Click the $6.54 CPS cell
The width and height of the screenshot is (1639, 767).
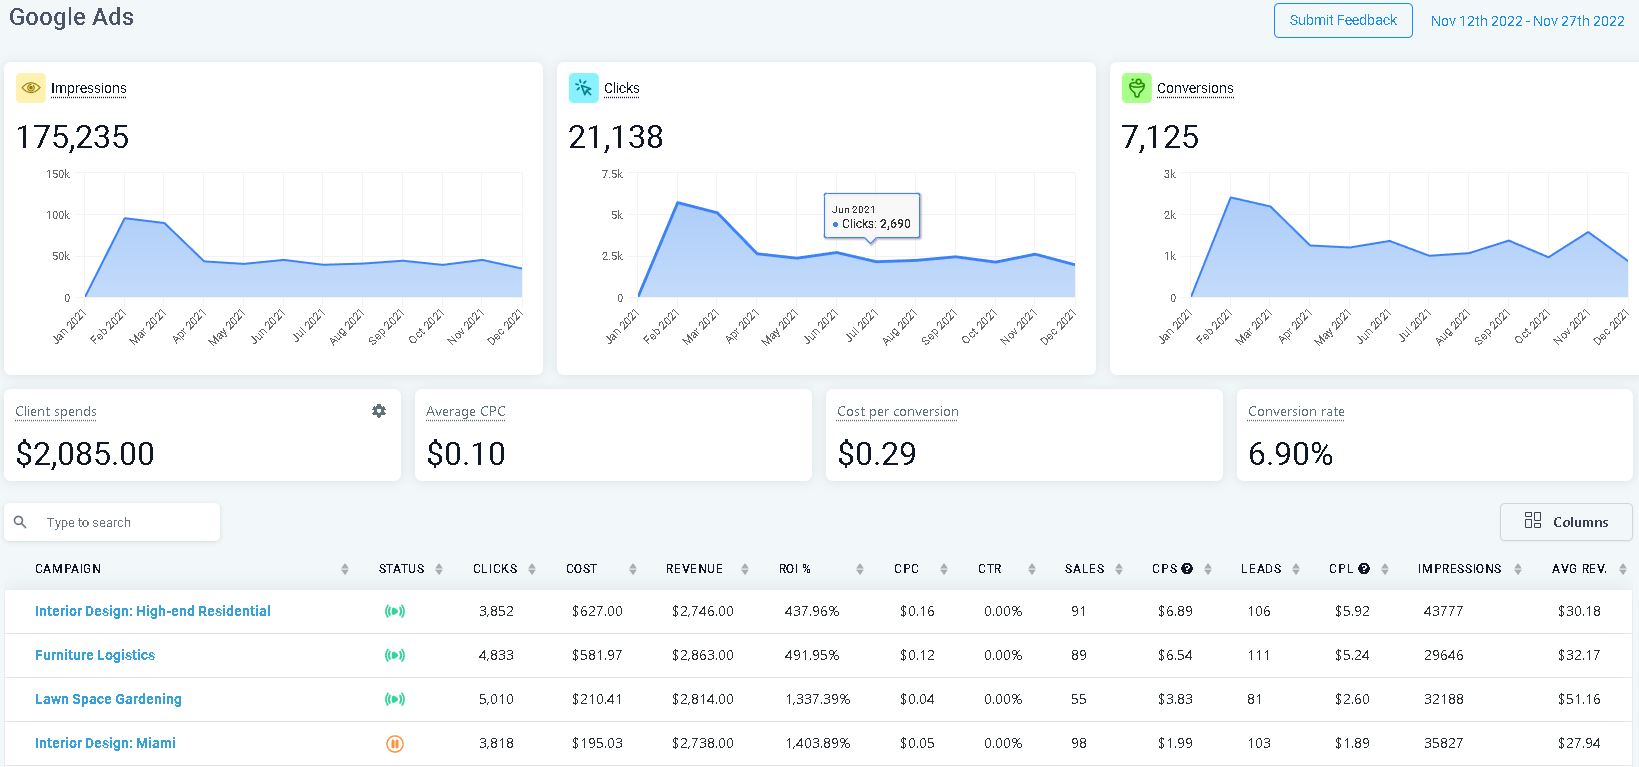(x=1175, y=655)
